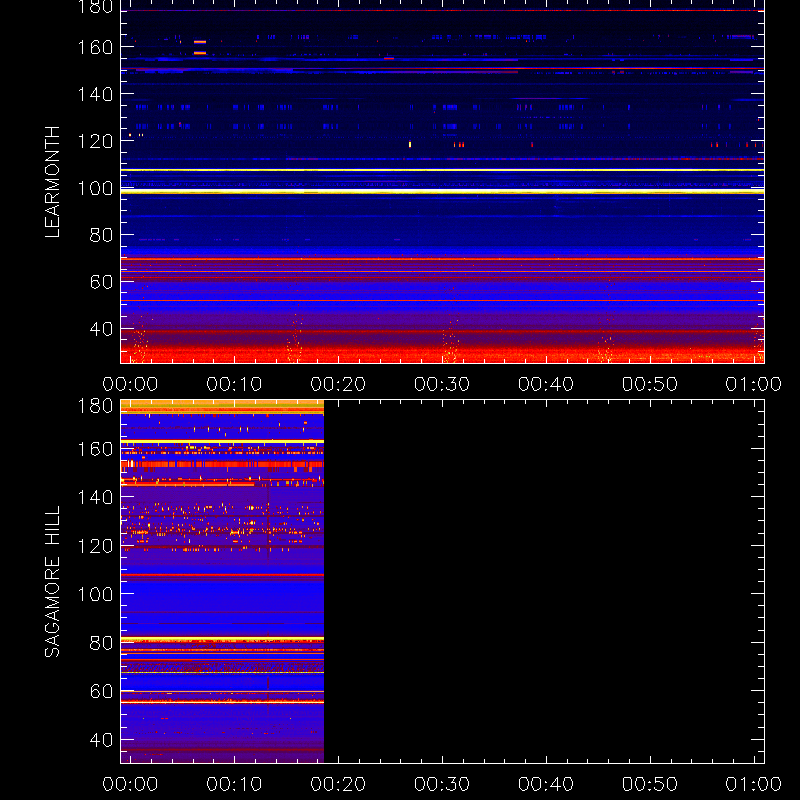Click the 00:40 time label under Sagamore Hill plot
This screenshot has width=800, height=800.
[x=546, y=784]
